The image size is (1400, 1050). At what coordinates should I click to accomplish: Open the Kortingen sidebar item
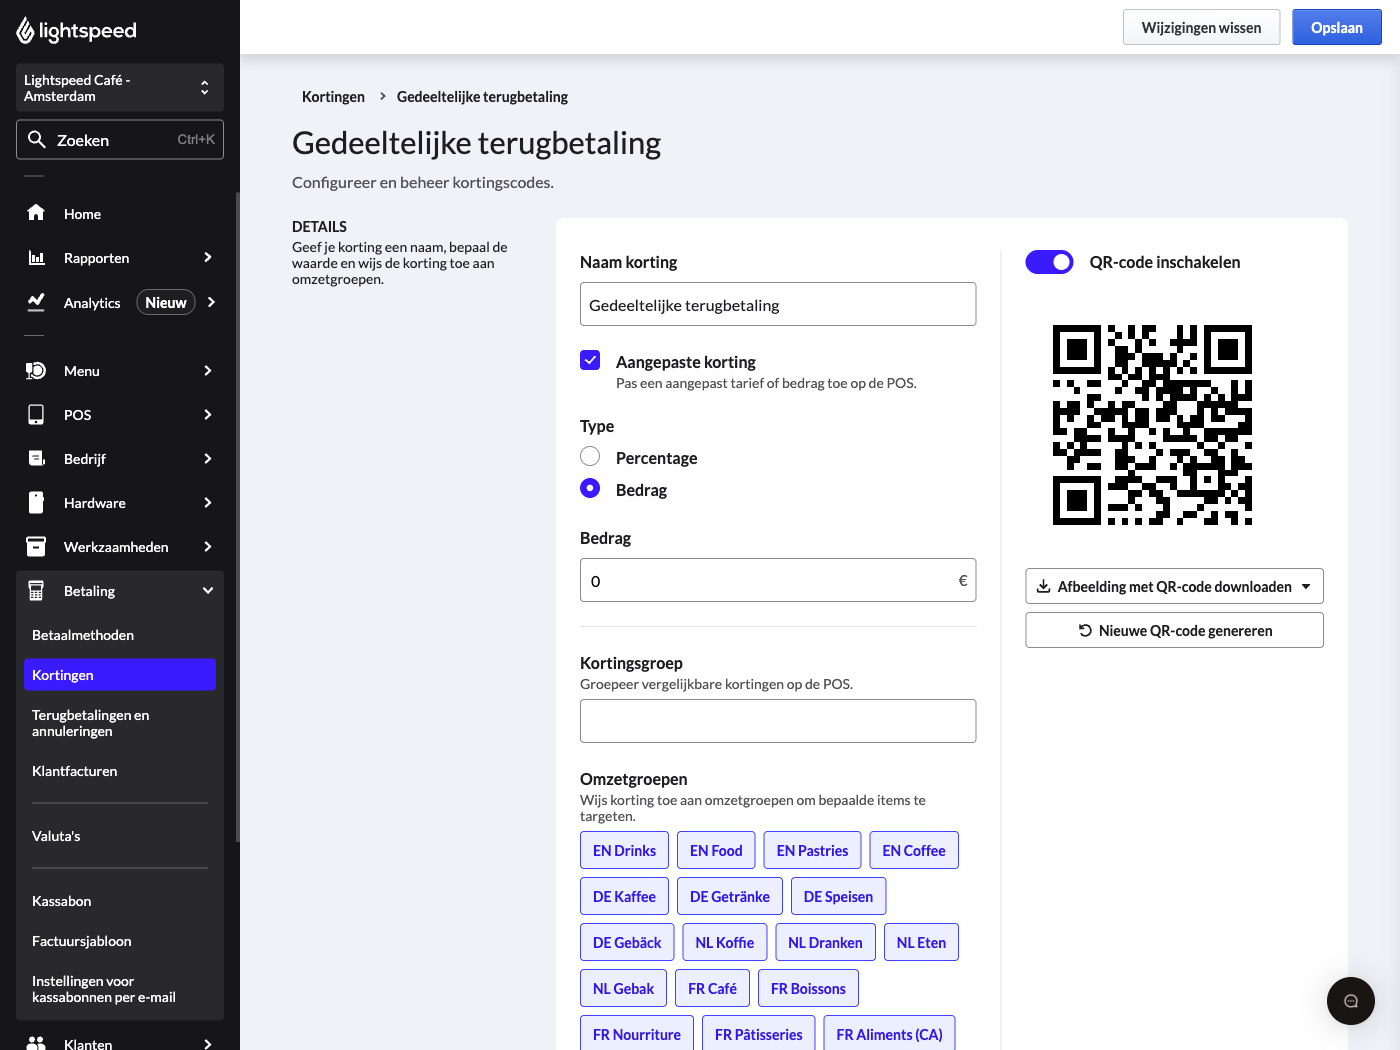point(120,675)
